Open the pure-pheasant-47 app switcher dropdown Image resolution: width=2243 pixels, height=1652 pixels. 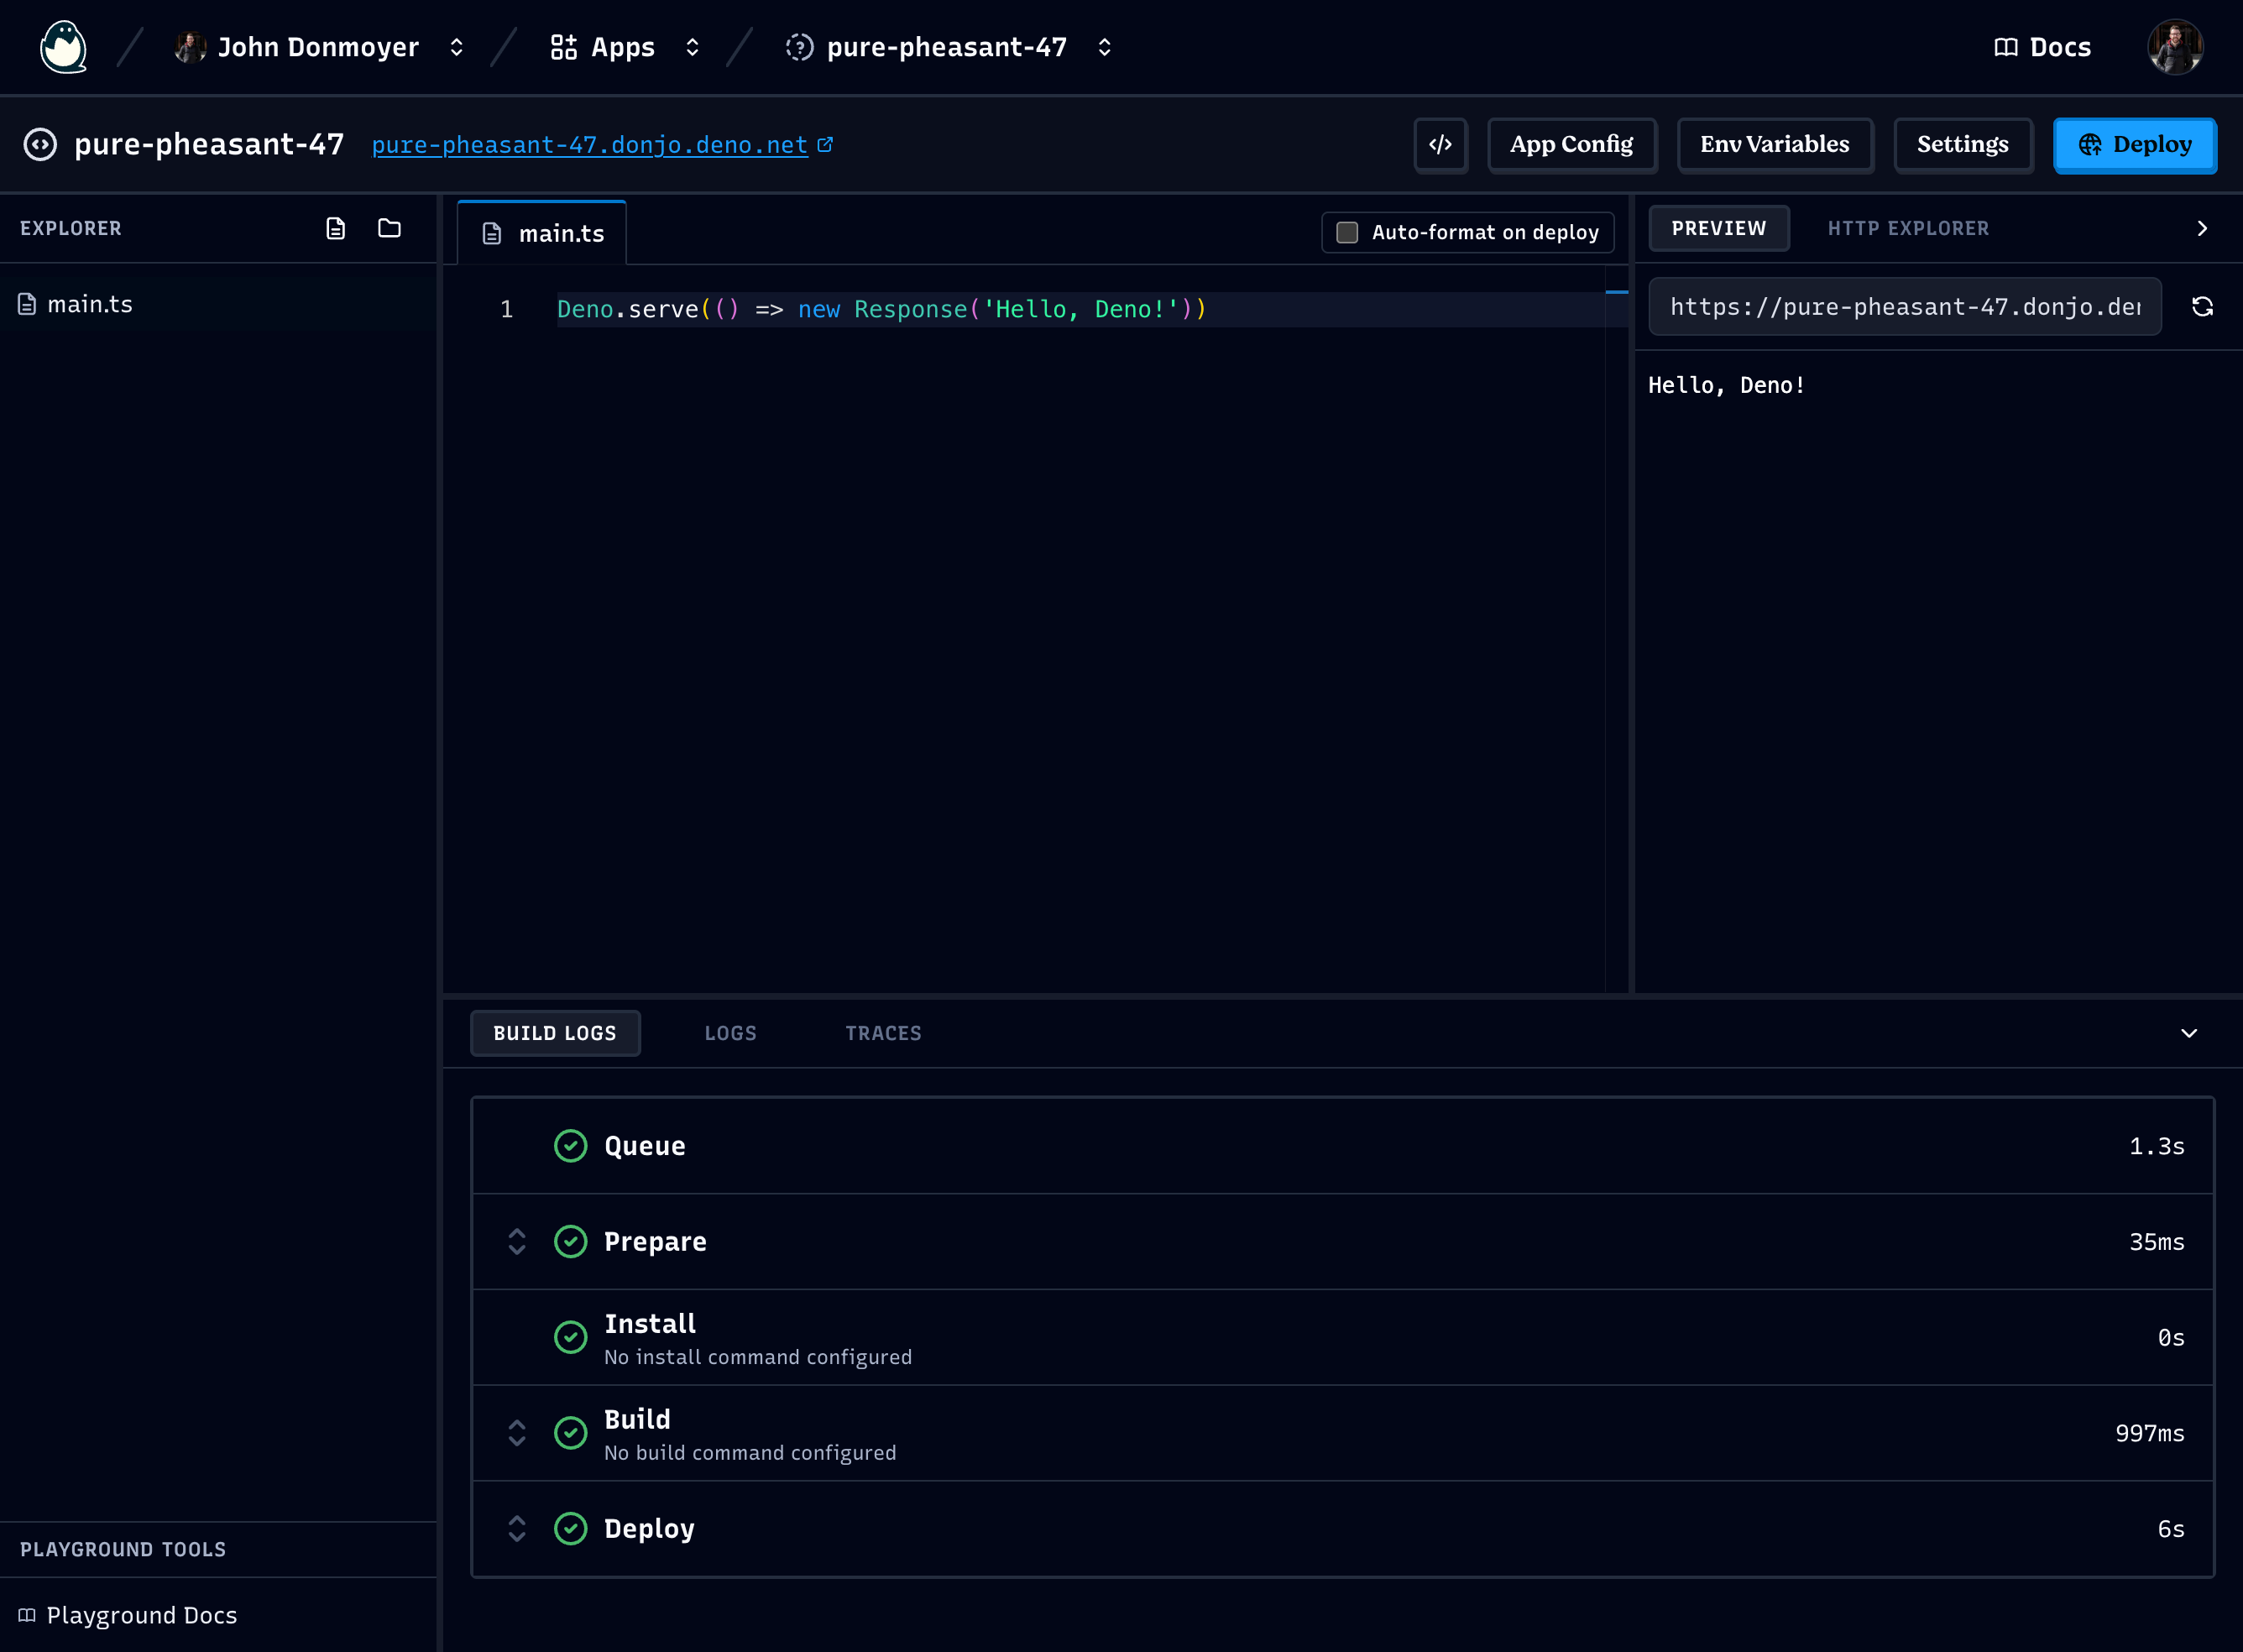tap(1104, 47)
